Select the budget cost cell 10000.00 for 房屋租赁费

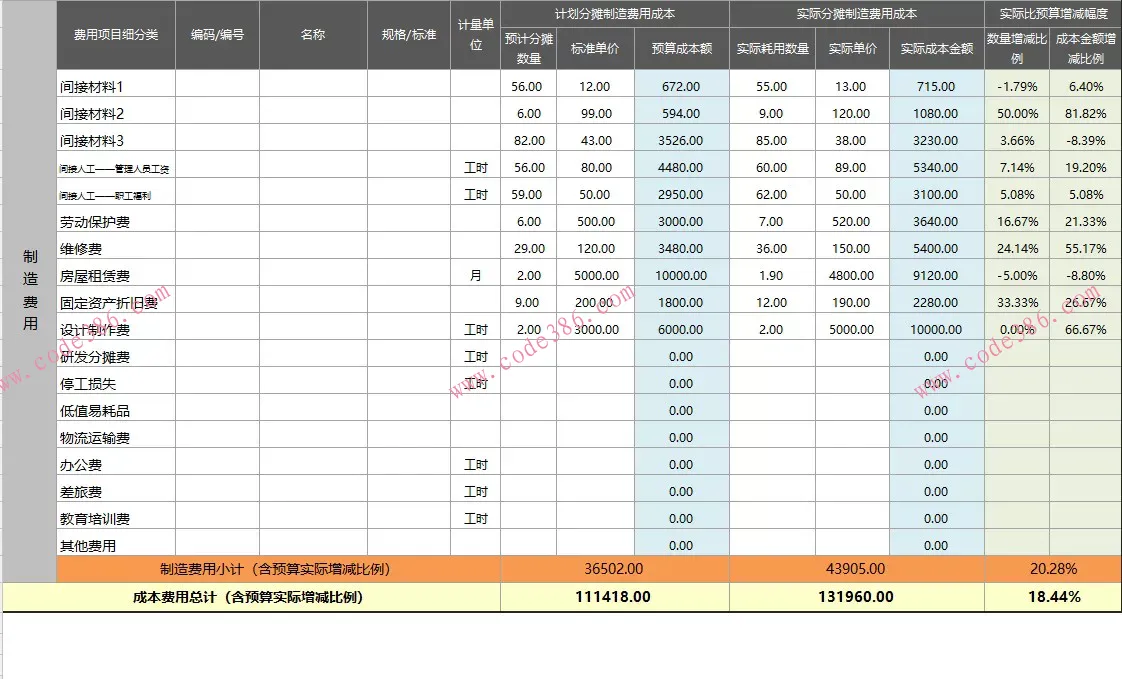[x=682, y=275]
